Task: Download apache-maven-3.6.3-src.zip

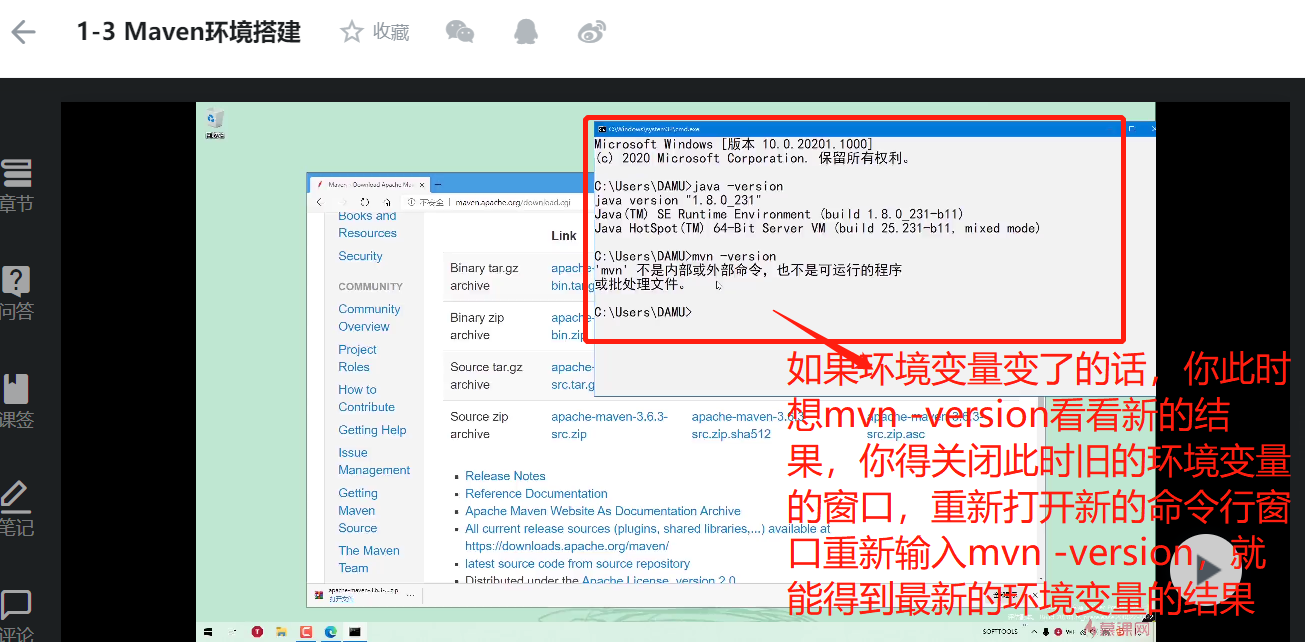Action: tap(609, 425)
